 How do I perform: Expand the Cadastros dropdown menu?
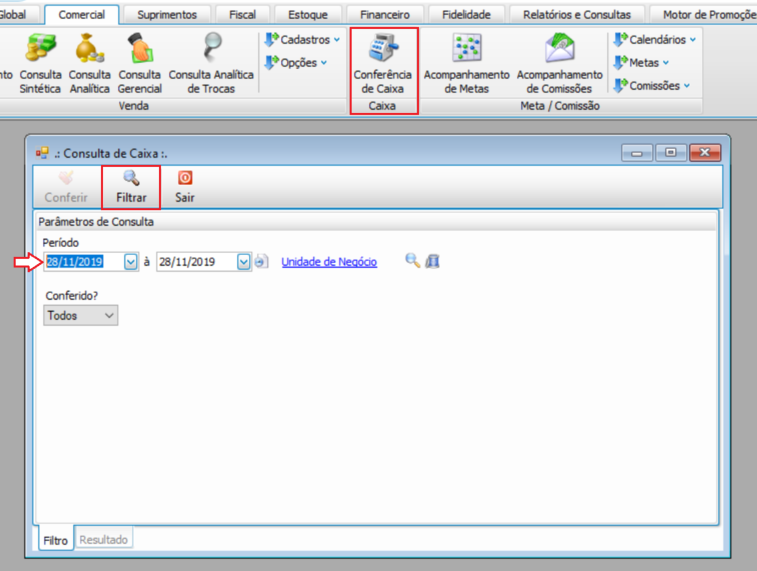[302, 40]
